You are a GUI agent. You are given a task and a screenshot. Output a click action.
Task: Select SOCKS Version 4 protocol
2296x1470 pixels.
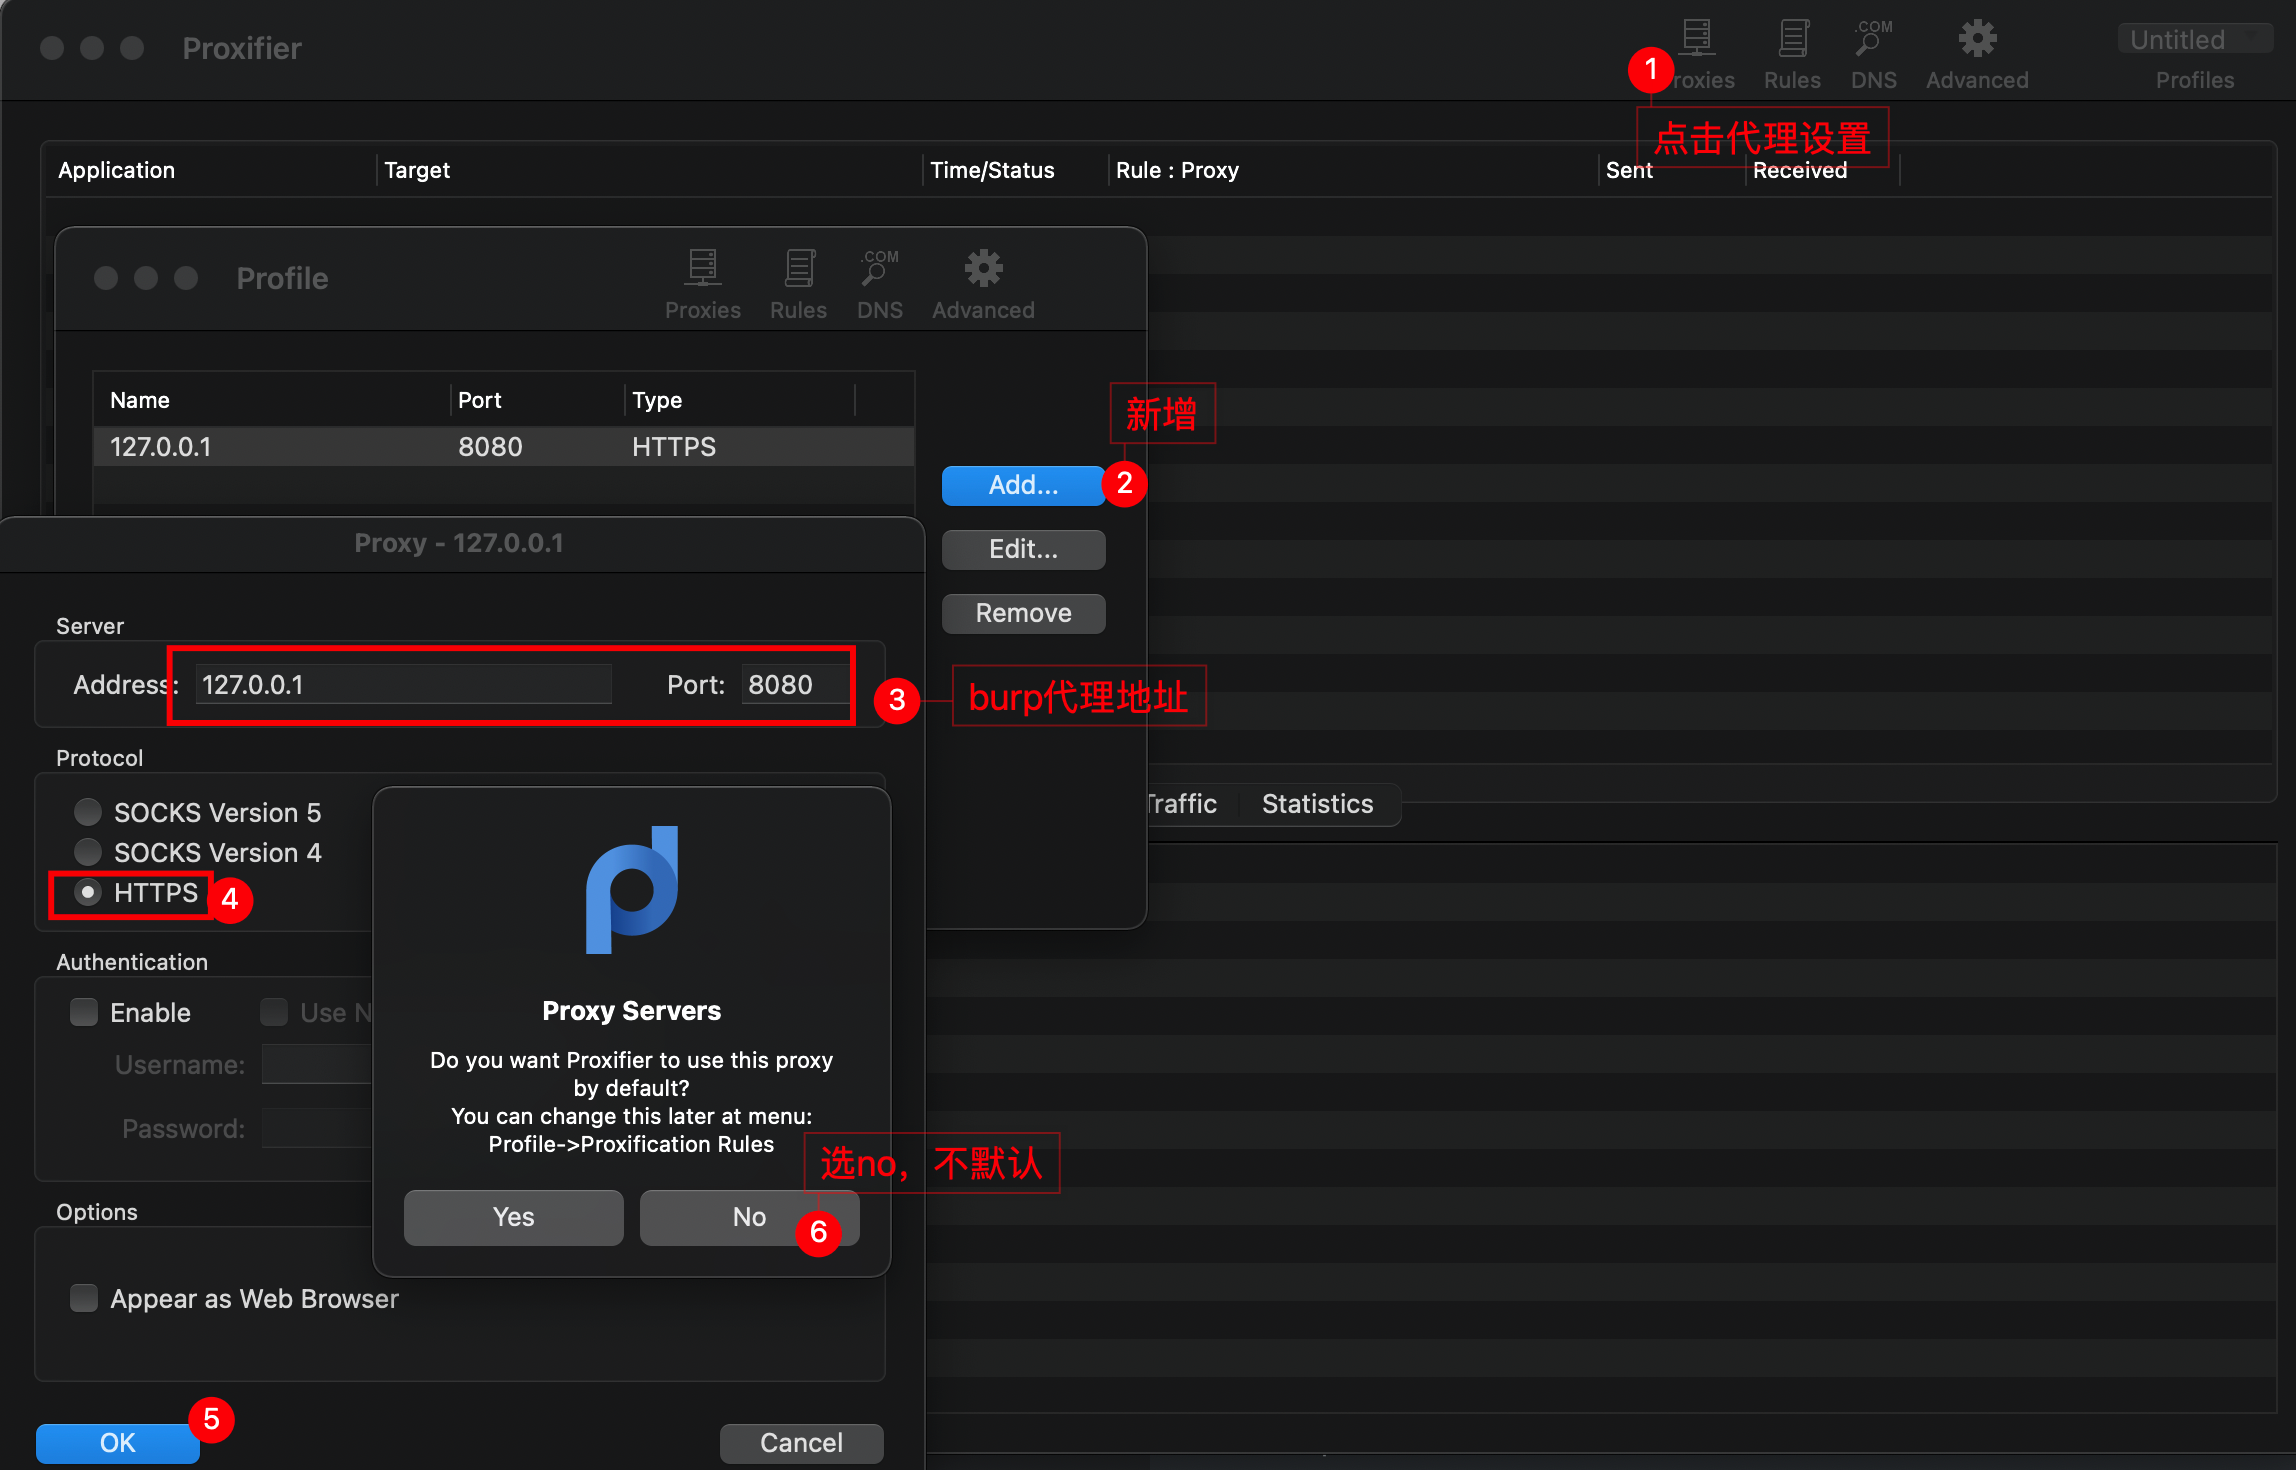tap(89, 852)
